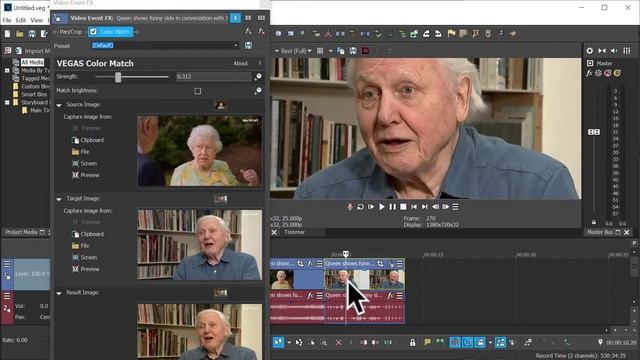This screenshot has width=640, height=360.
Task: Choose Screen under Target Image capture
Action: click(x=84, y=258)
